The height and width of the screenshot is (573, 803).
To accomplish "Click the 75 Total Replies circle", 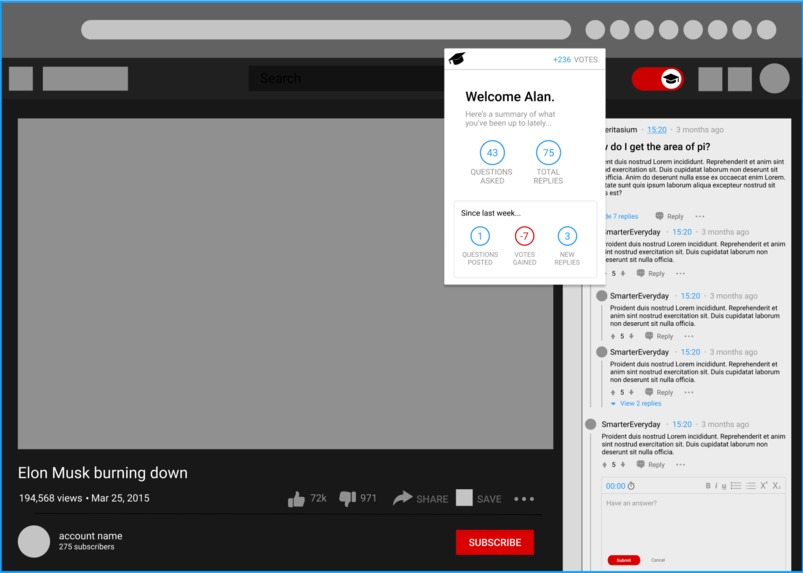I will click(x=548, y=153).
